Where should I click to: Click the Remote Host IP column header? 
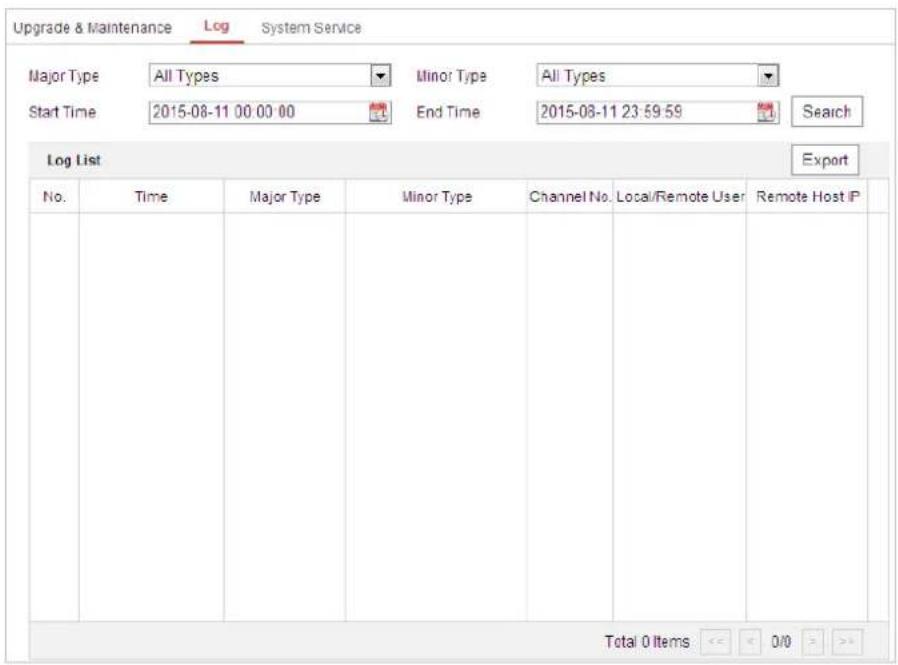coord(808,196)
